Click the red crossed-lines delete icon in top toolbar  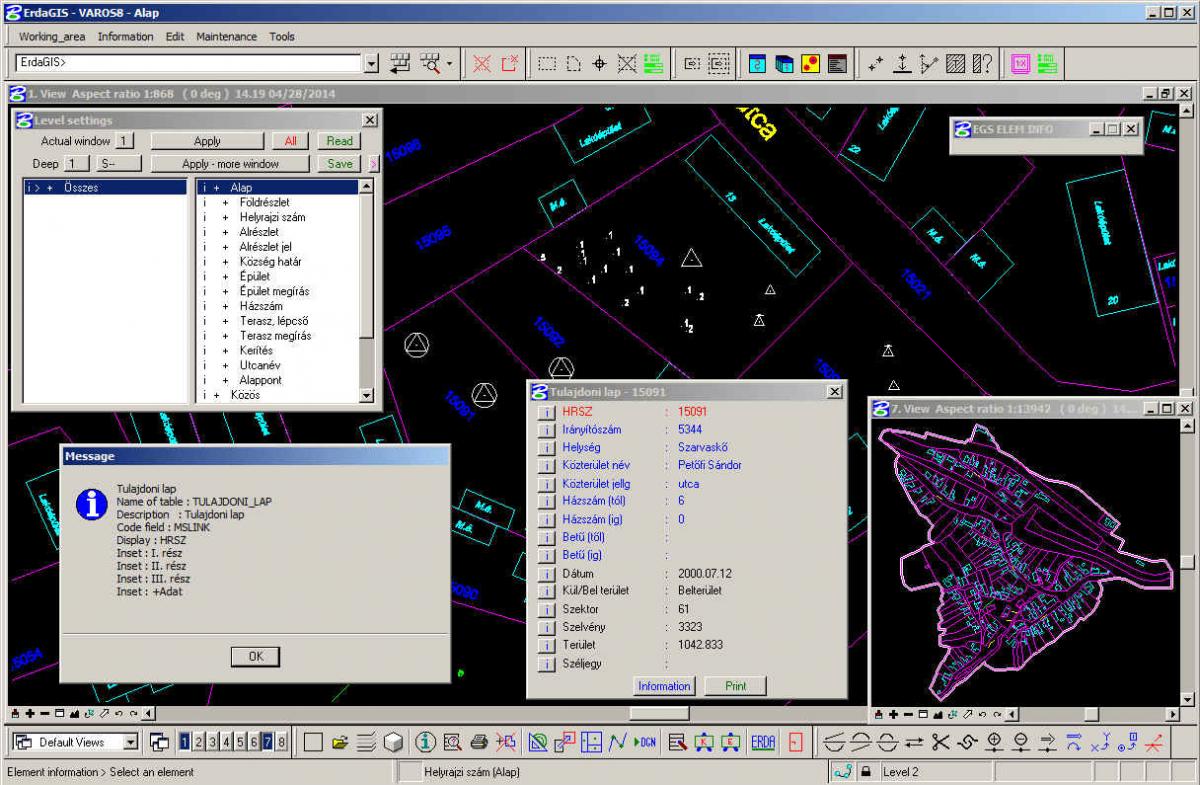point(482,63)
